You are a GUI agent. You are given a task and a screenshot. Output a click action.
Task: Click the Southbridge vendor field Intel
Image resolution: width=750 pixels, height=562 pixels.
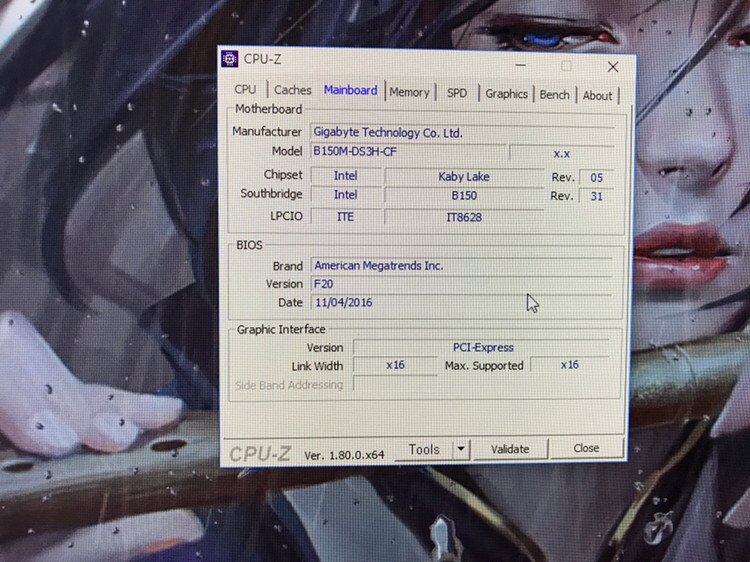345,195
